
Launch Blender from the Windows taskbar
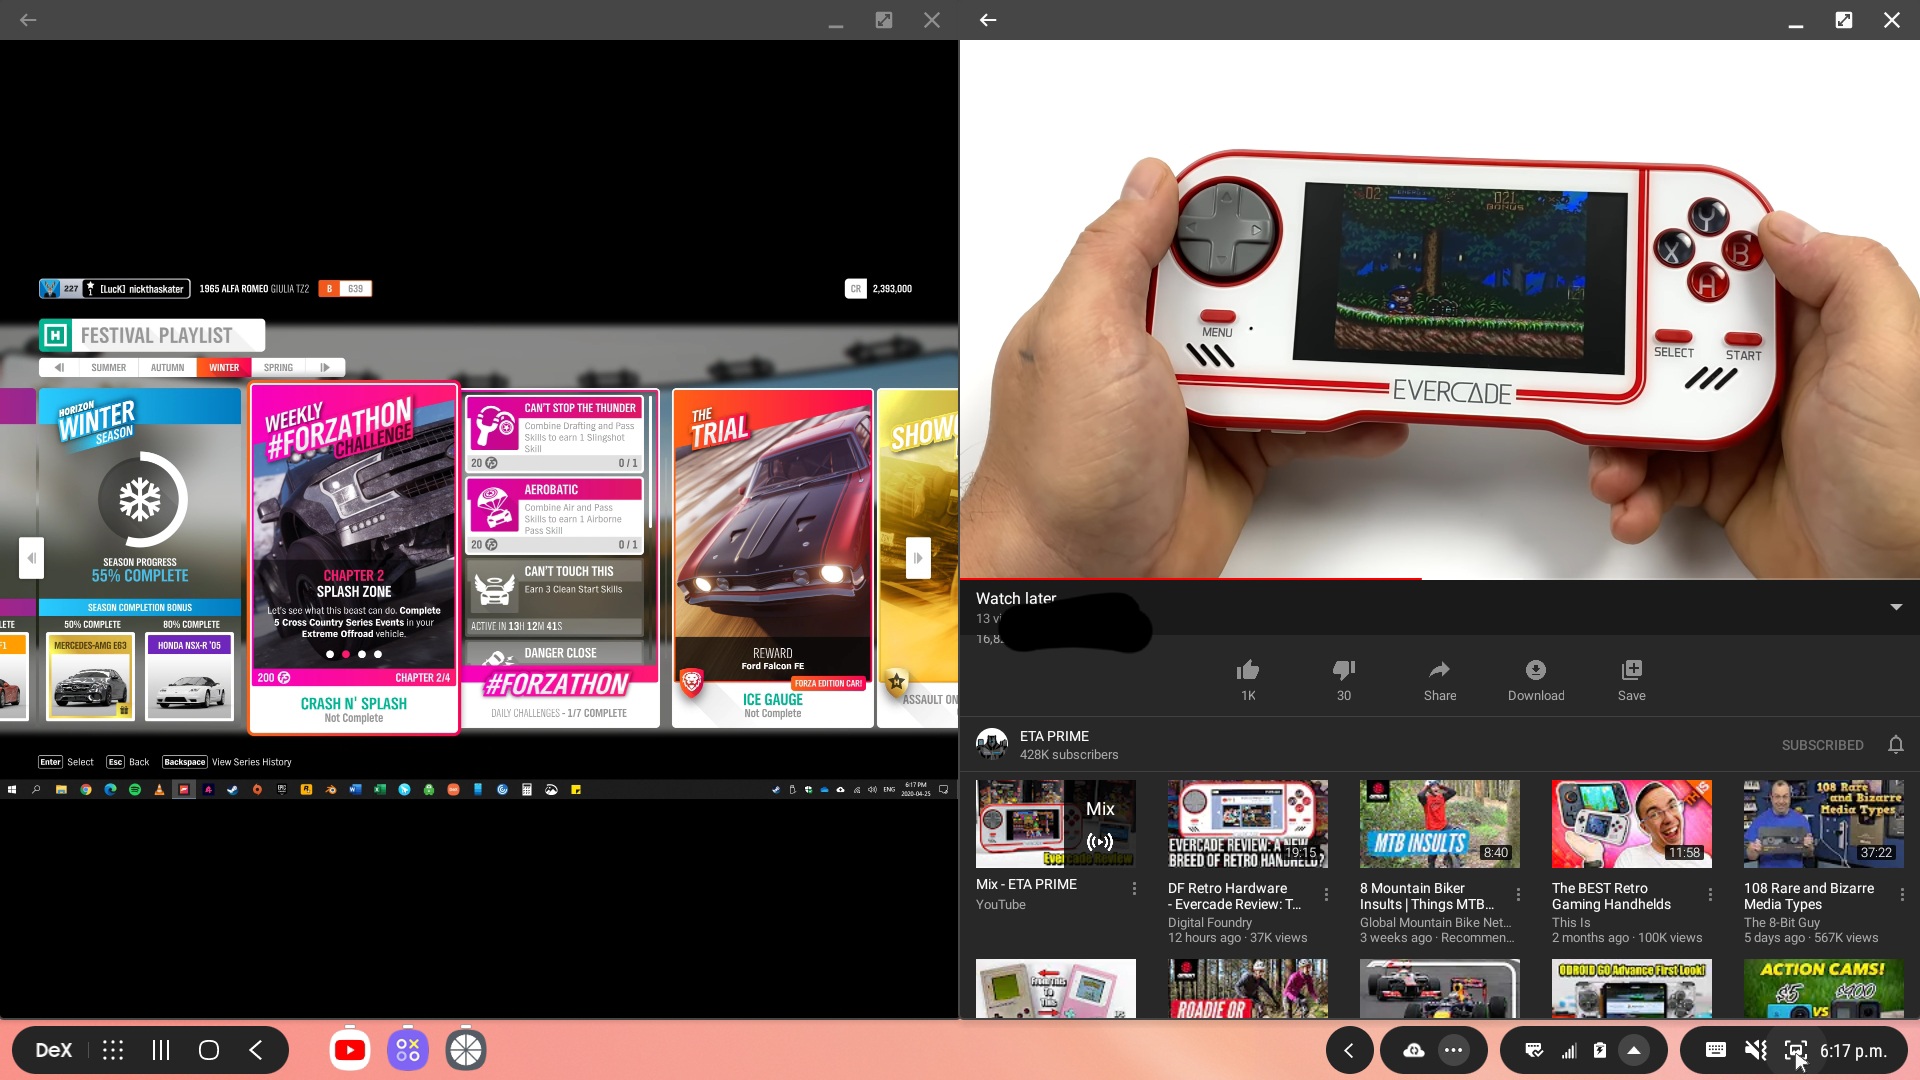[331, 789]
